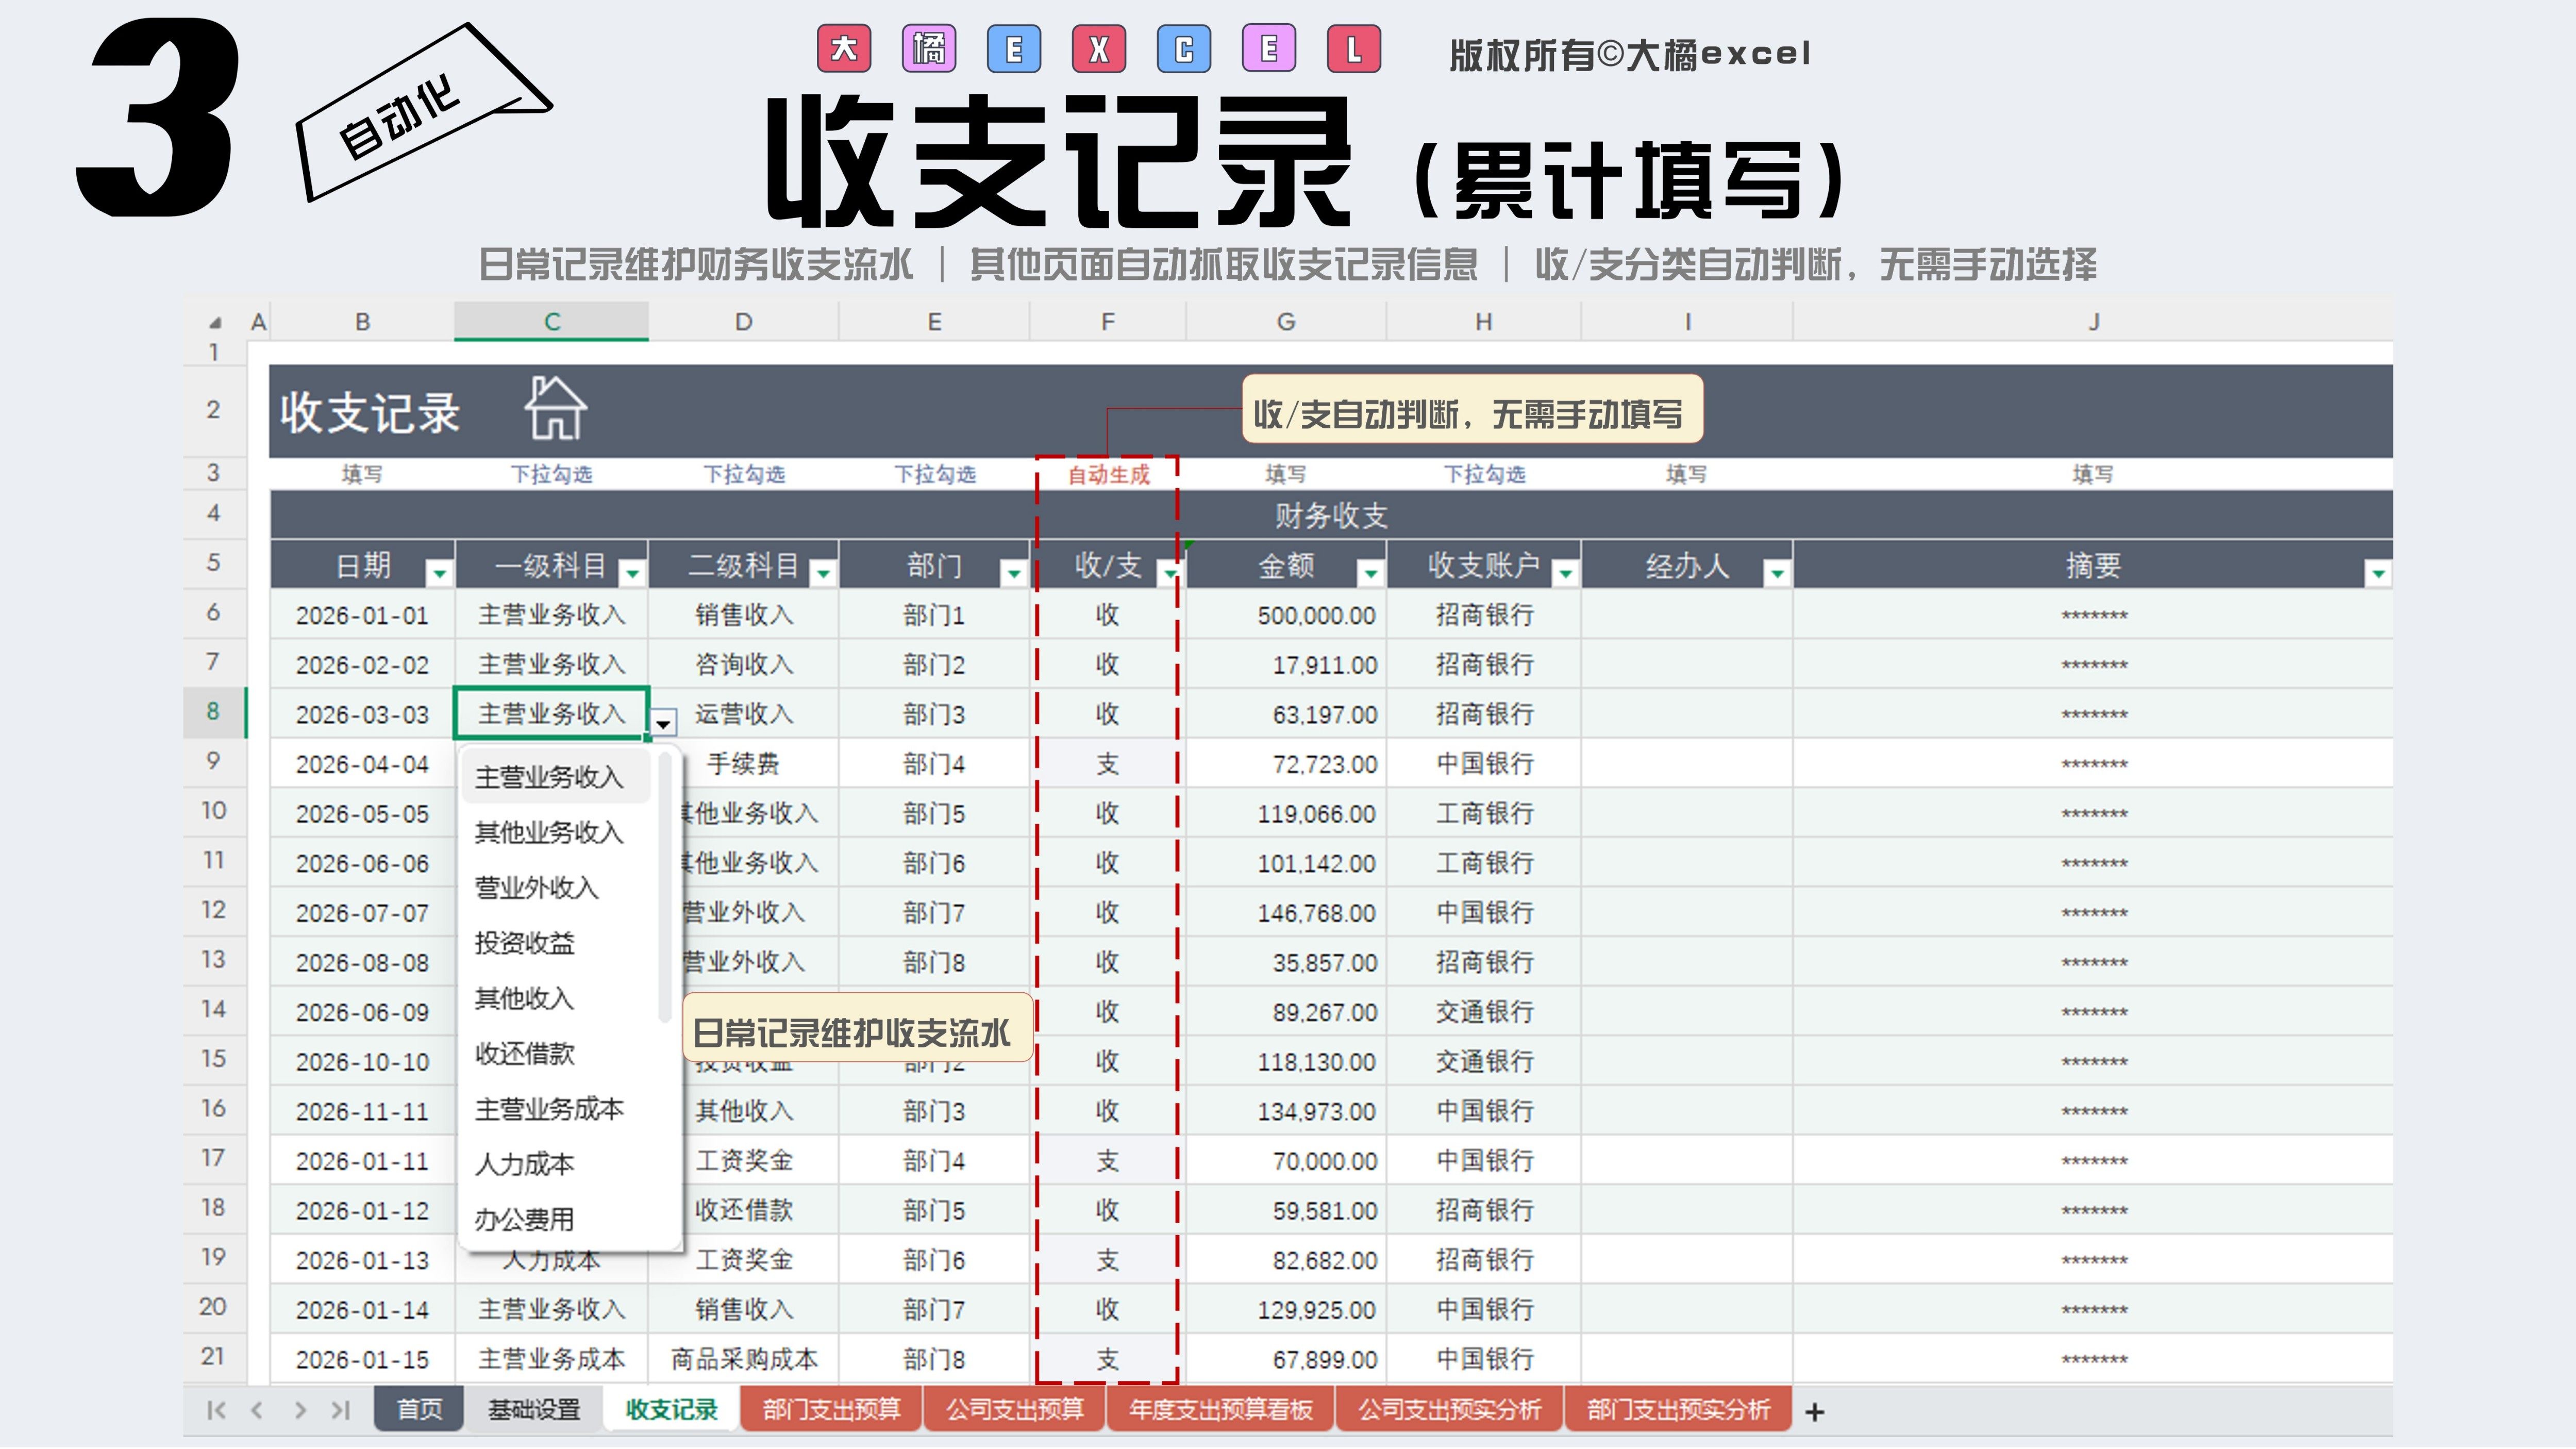Click the select-all corner triangle
Image resolution: width=2576 pixels, height=1449 pixels.
click(x=215, y=323)
